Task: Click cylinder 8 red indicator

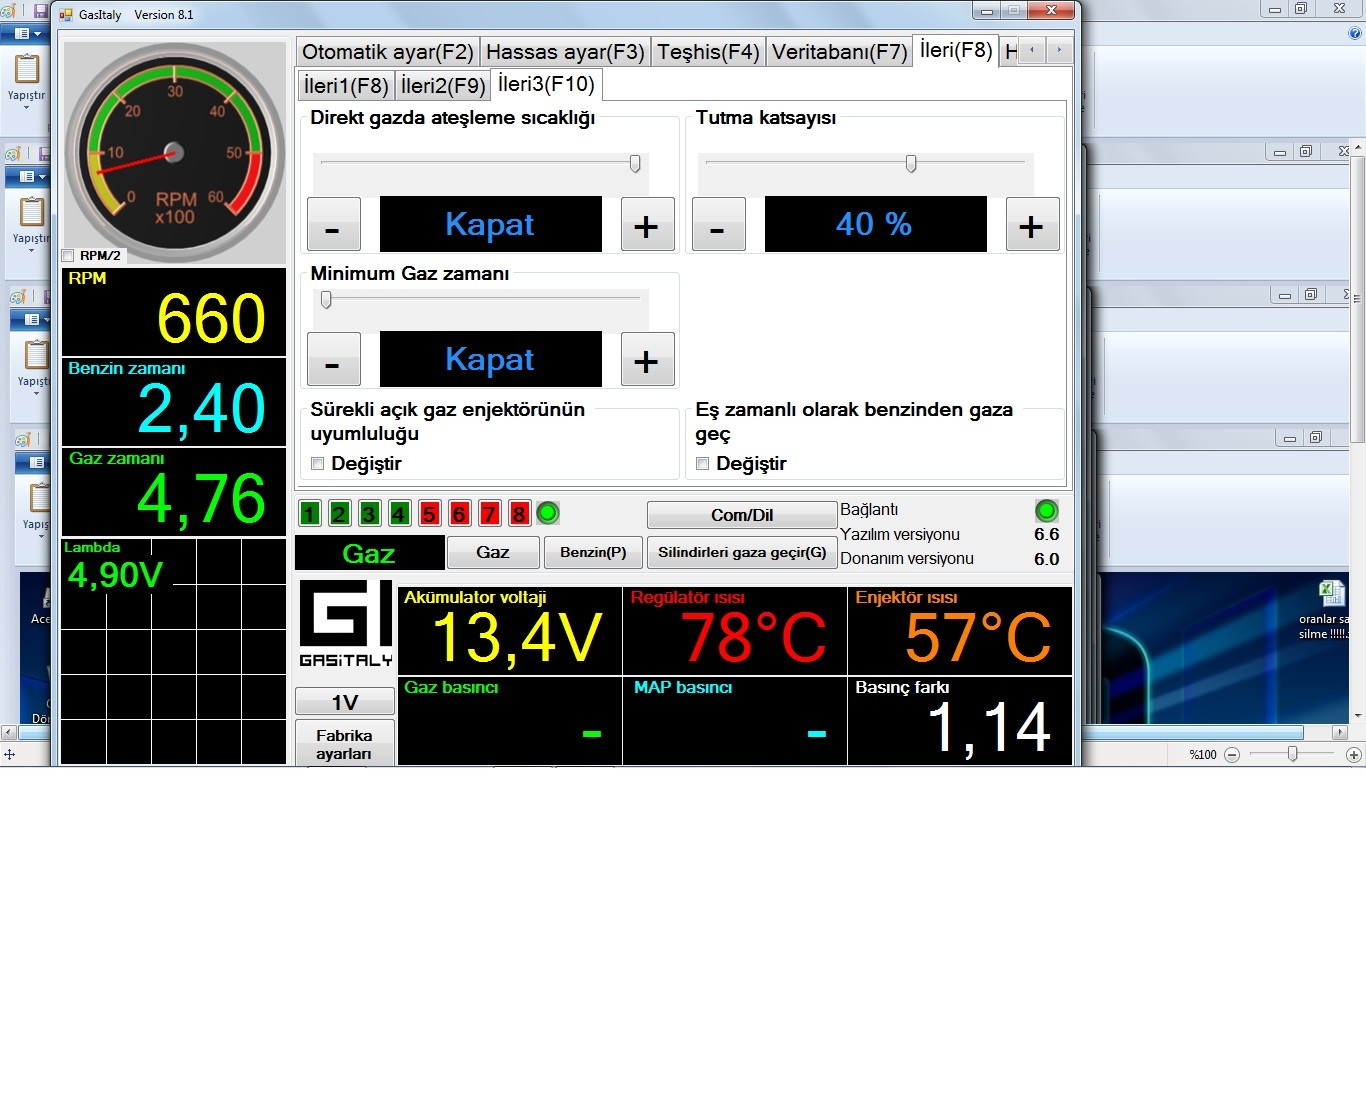Action: [519, 514]
